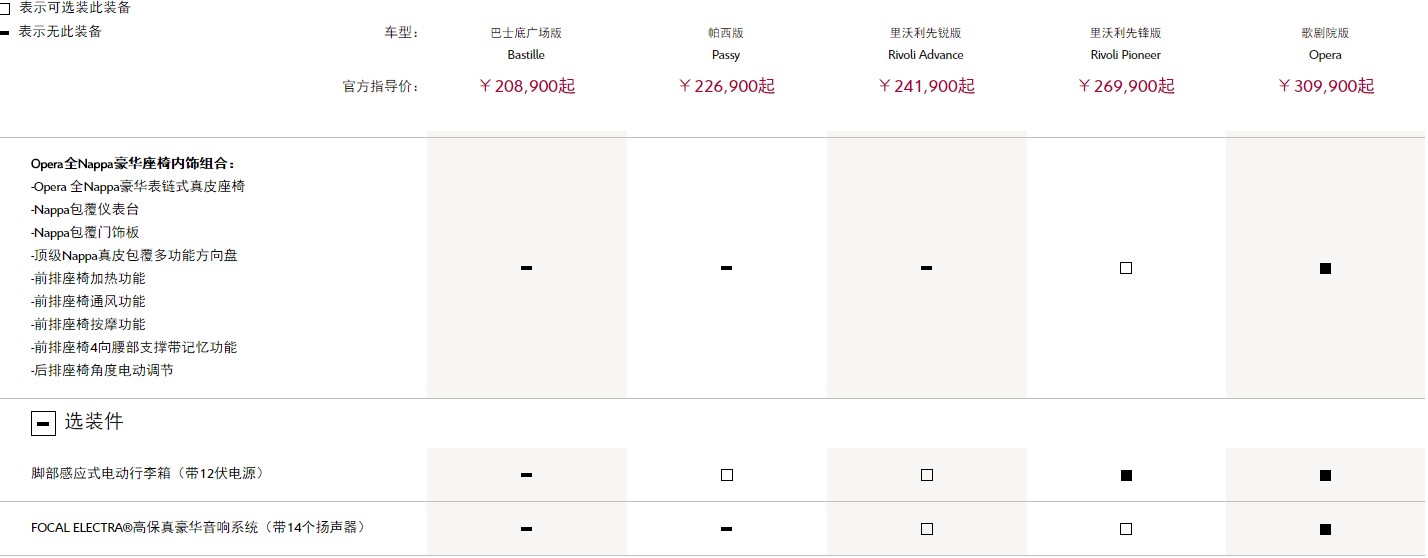Click FOCAL audio filled square under Opera

[1325, 529]
